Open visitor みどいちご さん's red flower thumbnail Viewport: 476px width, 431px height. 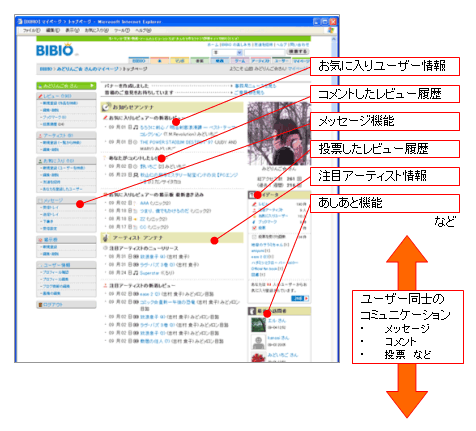tap(258, 357)
